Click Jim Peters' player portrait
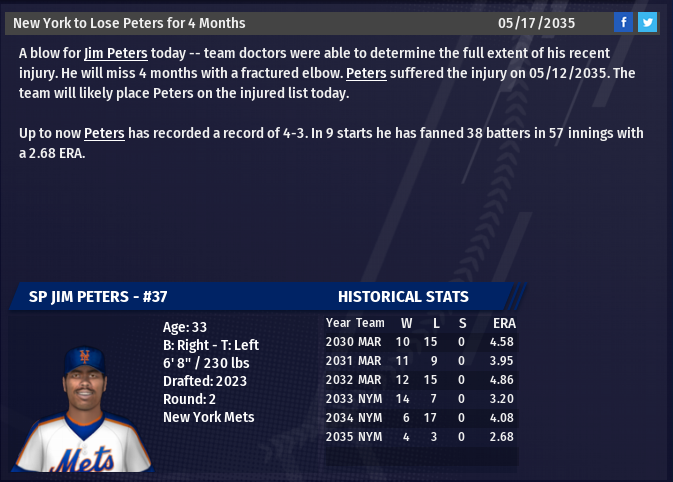673x482 pixels. coord(88,408)
